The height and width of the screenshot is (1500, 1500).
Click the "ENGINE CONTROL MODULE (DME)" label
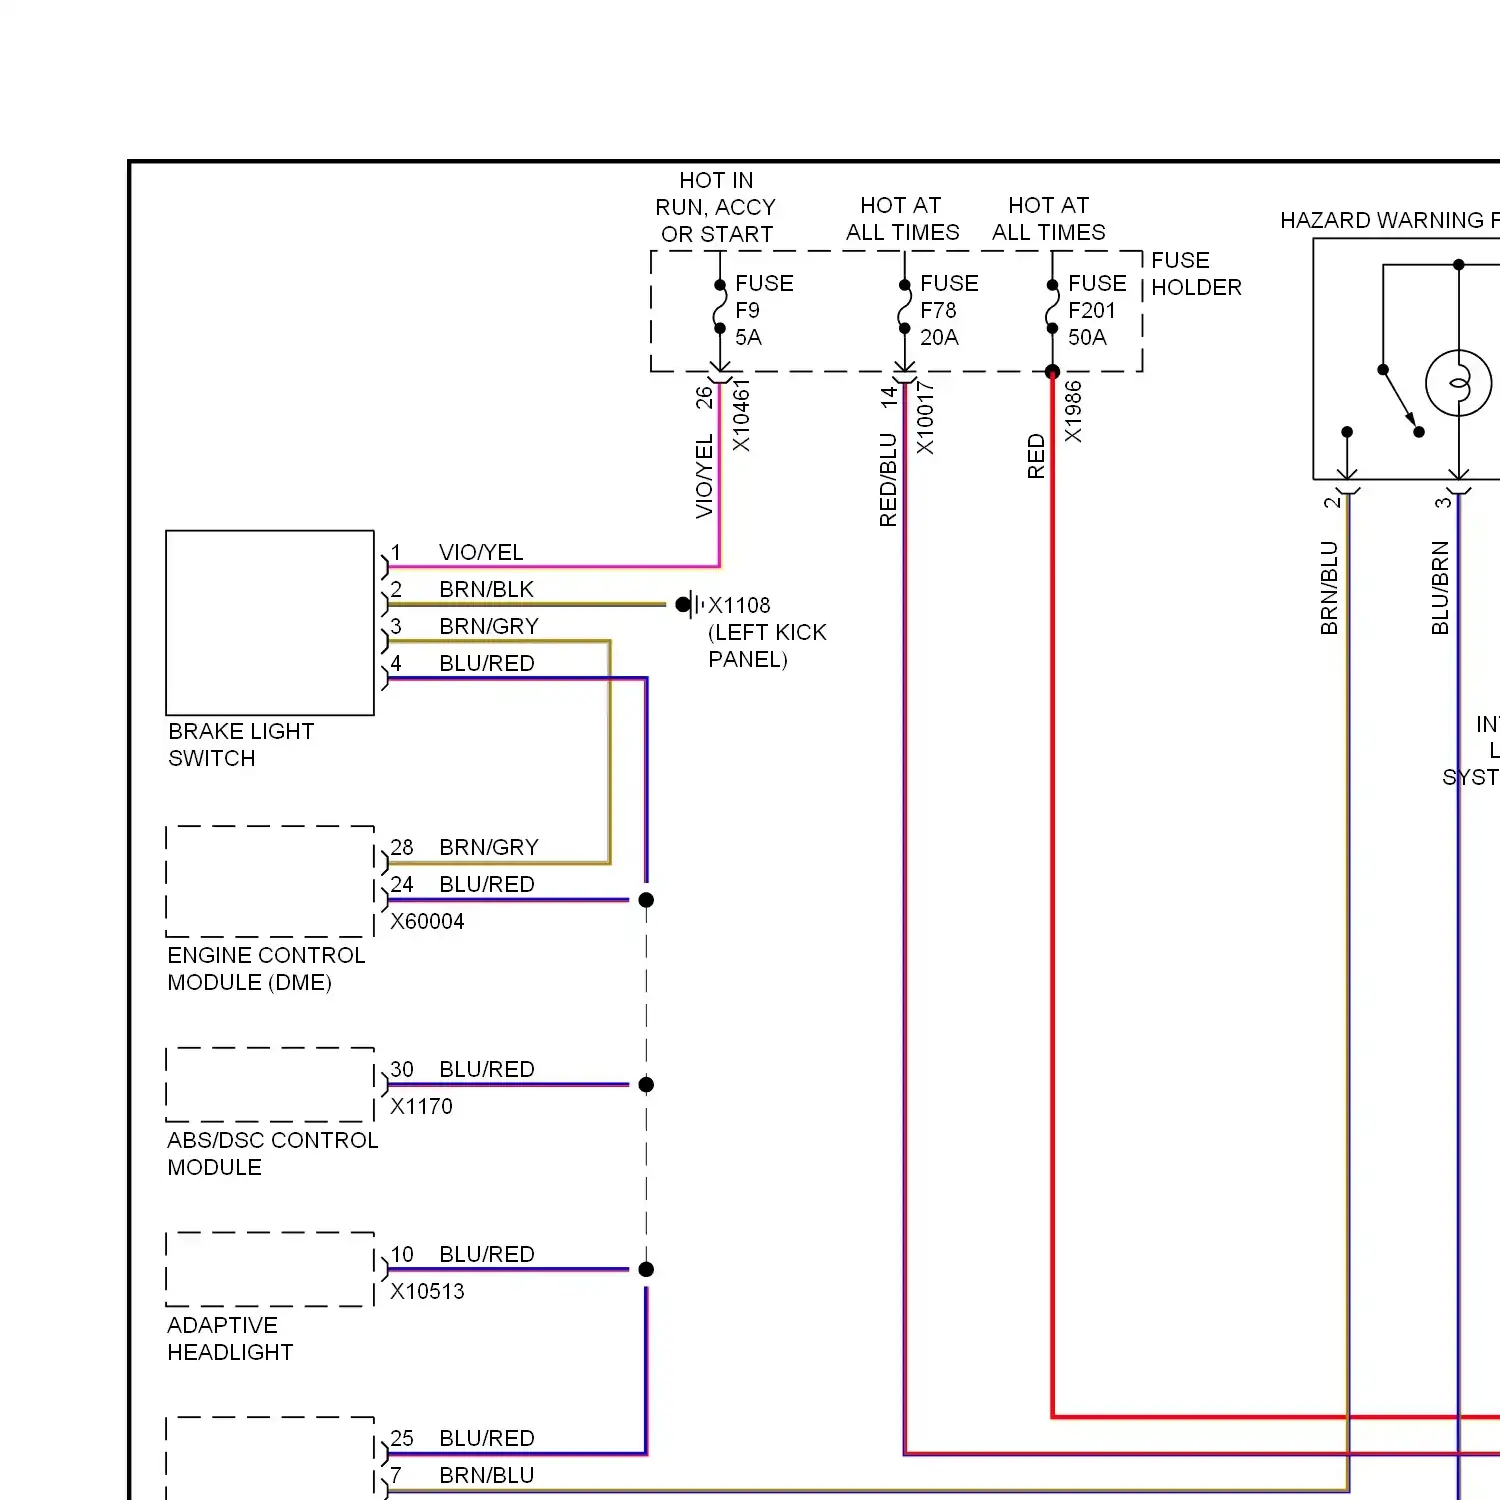266,969
